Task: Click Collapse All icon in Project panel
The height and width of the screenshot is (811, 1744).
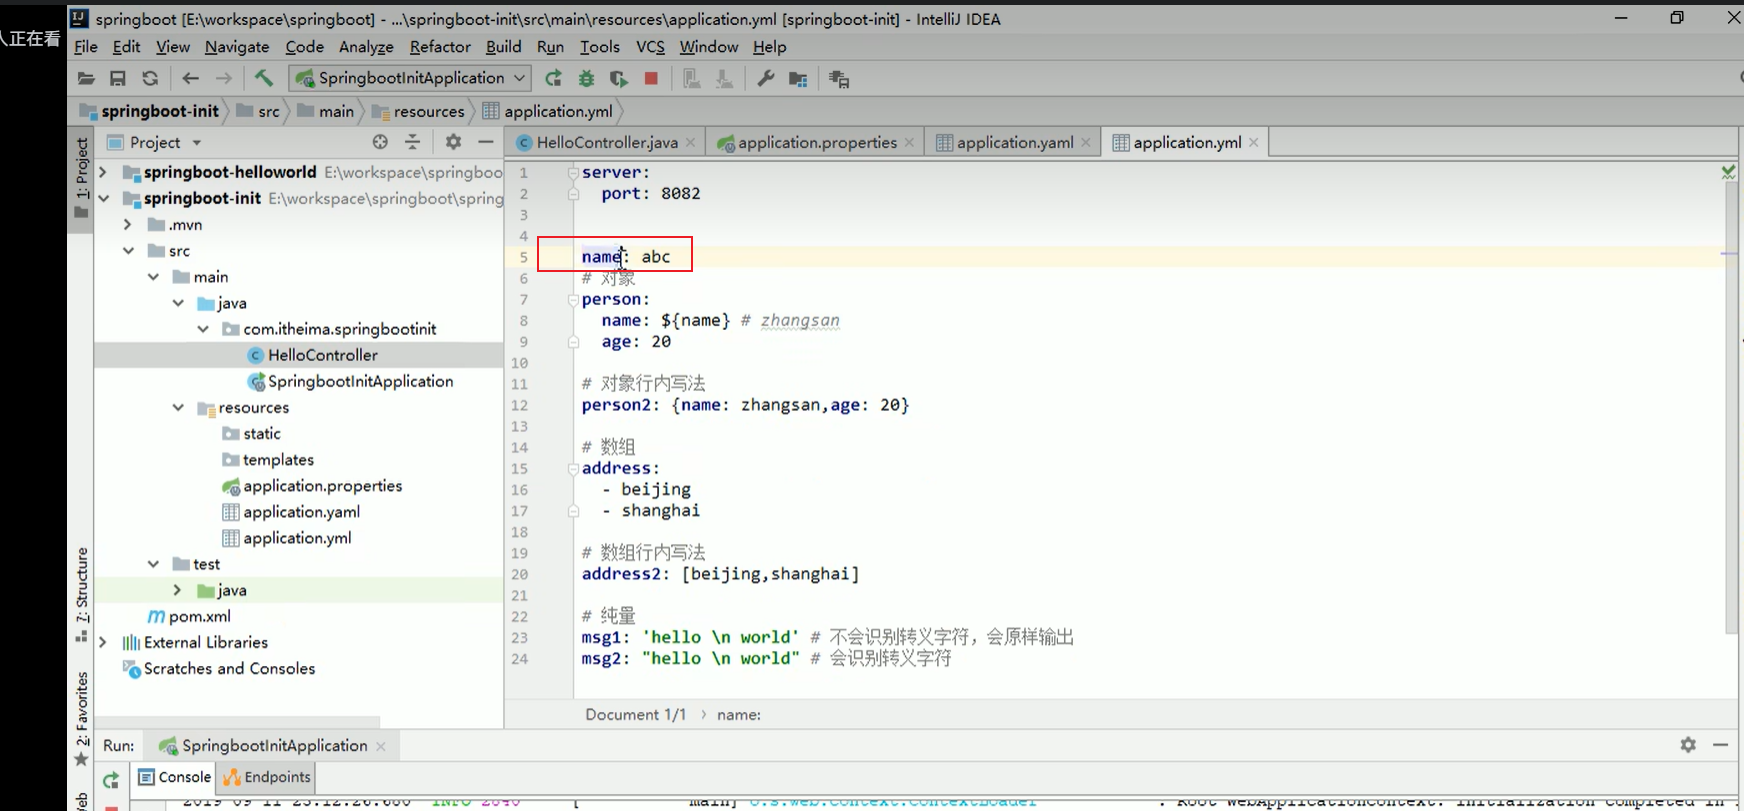Action: click(412, 142)
